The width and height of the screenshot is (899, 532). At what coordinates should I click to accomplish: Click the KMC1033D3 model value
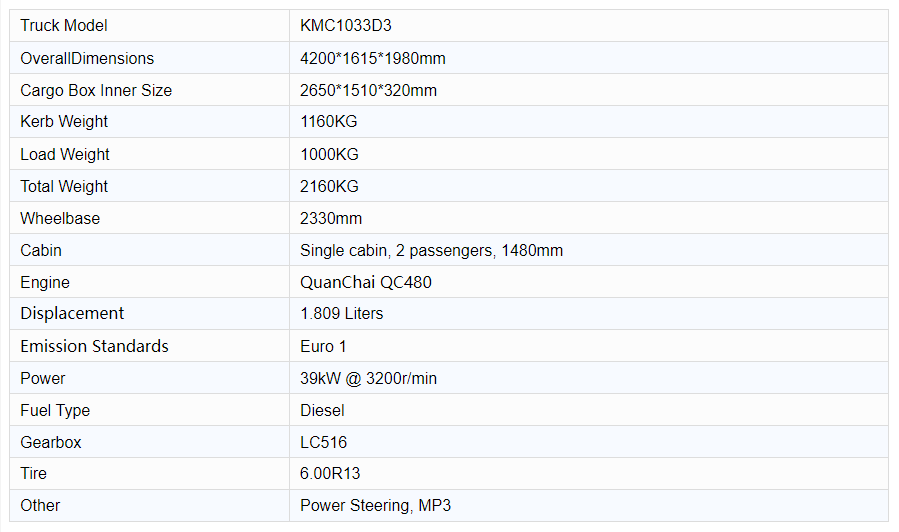coord(346,26)
